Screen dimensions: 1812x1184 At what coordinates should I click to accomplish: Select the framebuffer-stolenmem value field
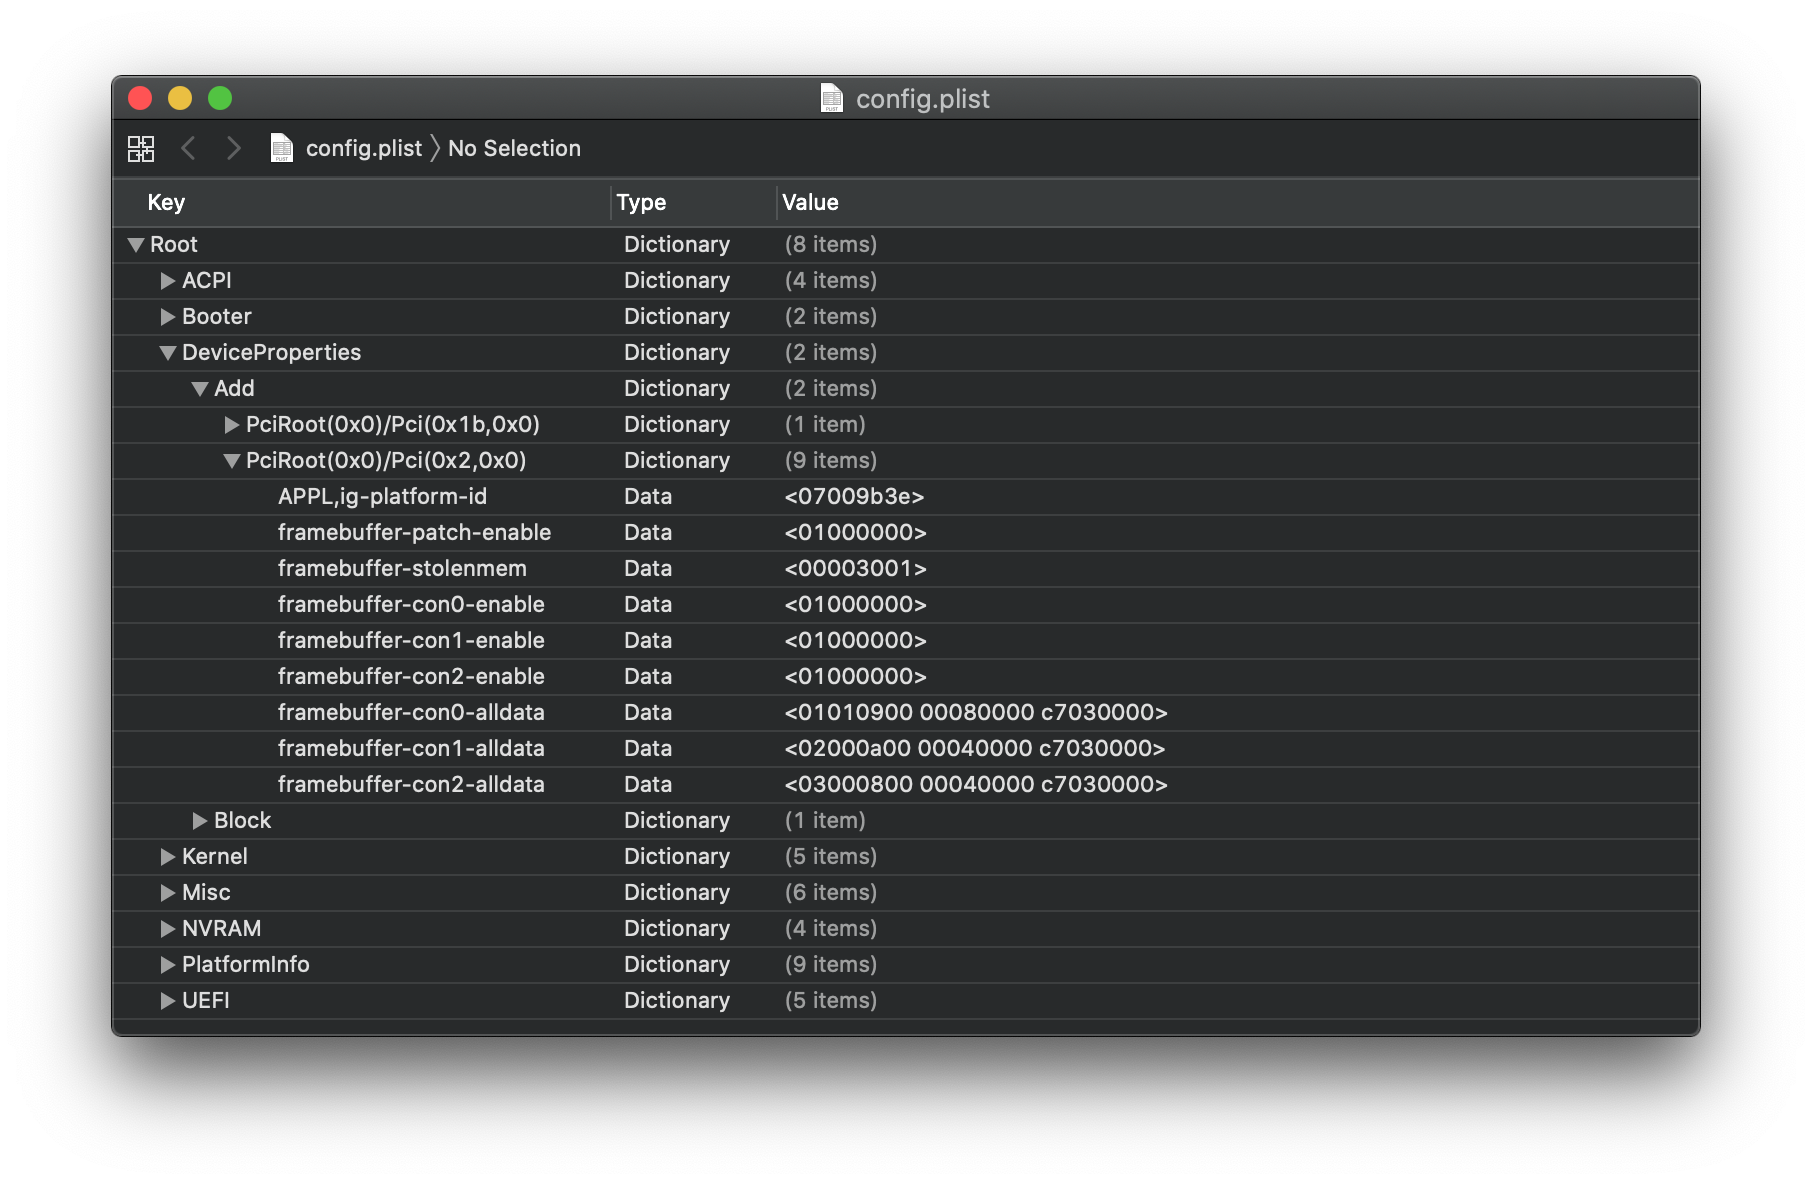pyautogui.click(x=855, y=569)
